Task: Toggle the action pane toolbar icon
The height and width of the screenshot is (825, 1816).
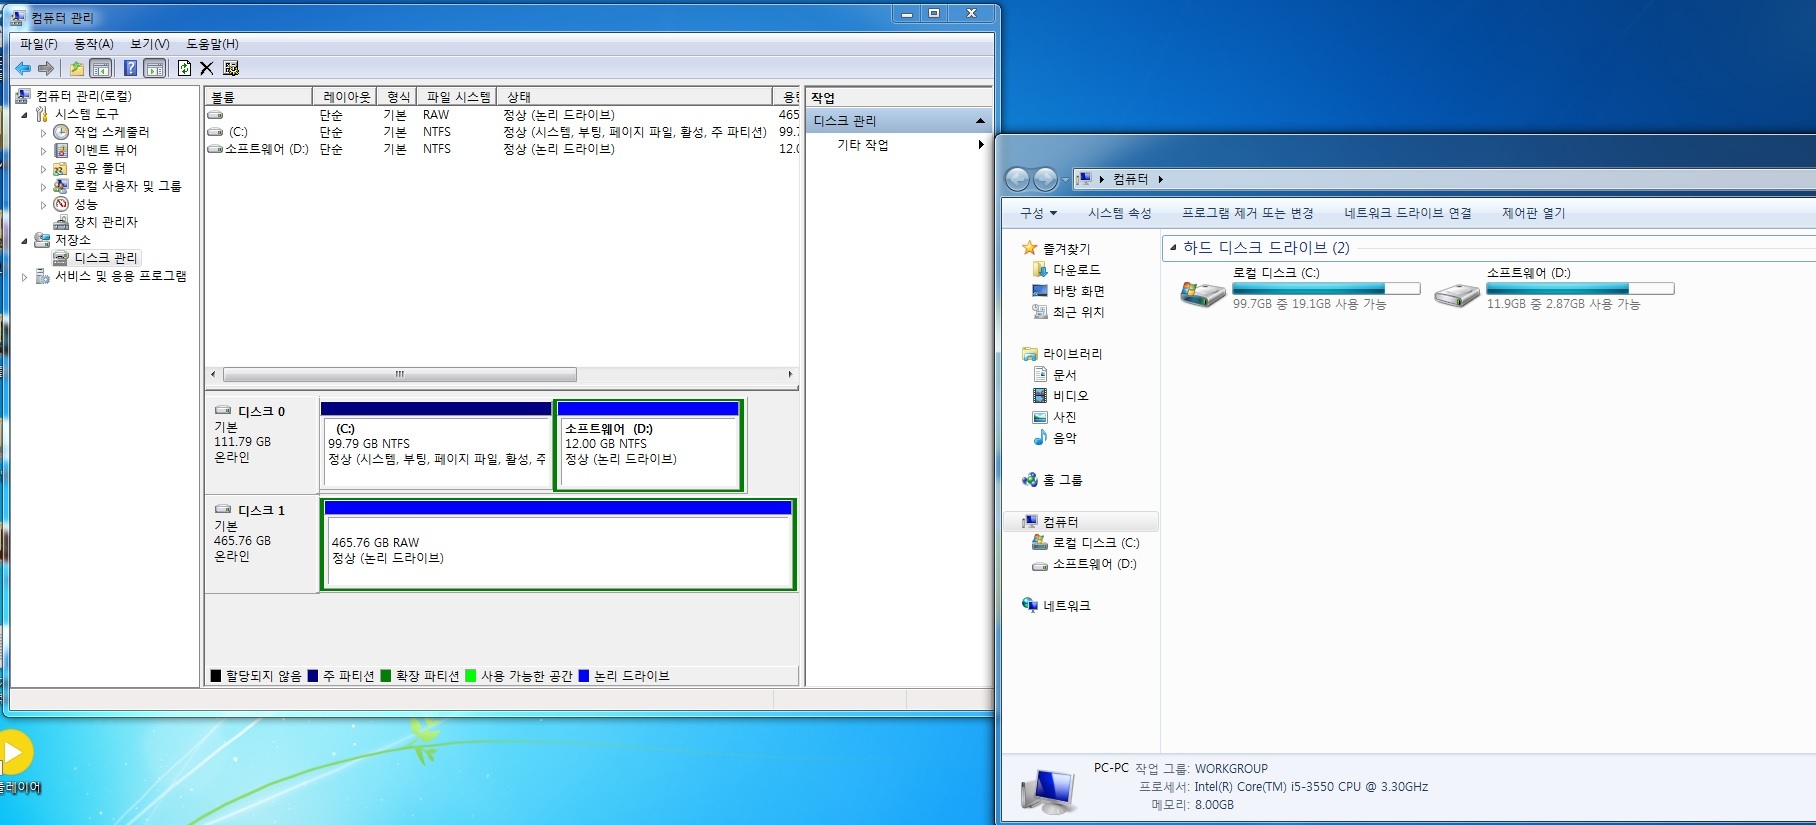Action: coord(154,68)
